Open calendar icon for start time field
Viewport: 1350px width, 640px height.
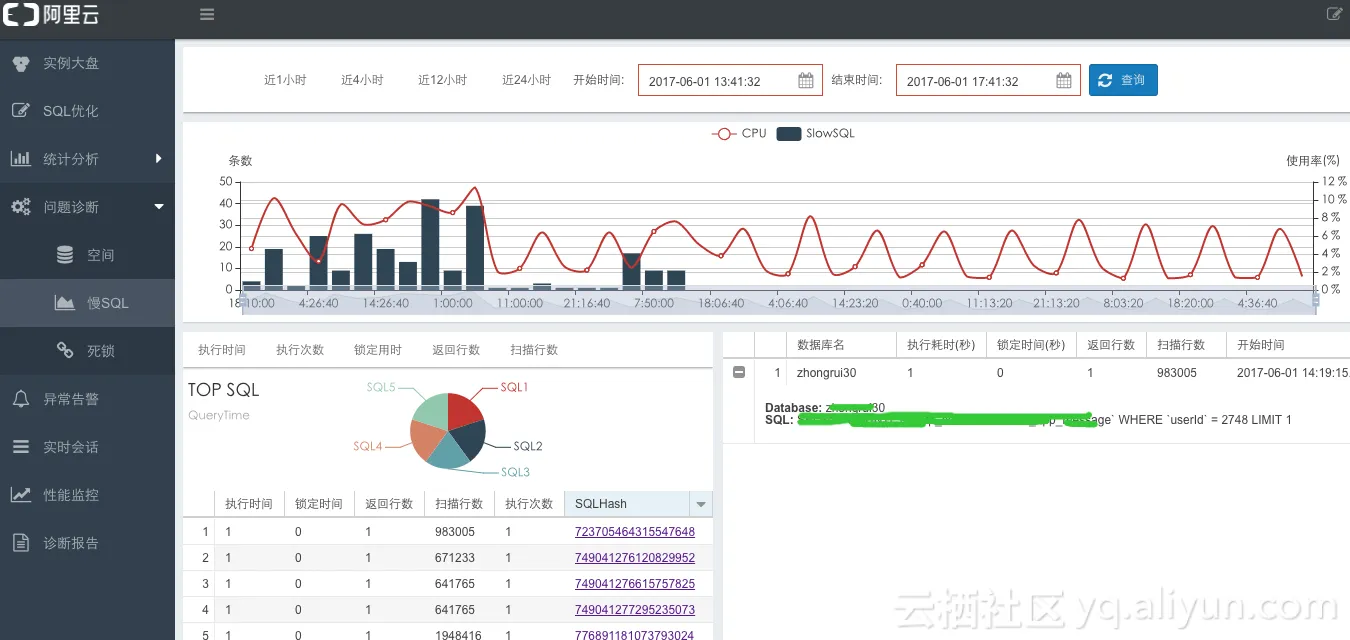coord(806,81)
